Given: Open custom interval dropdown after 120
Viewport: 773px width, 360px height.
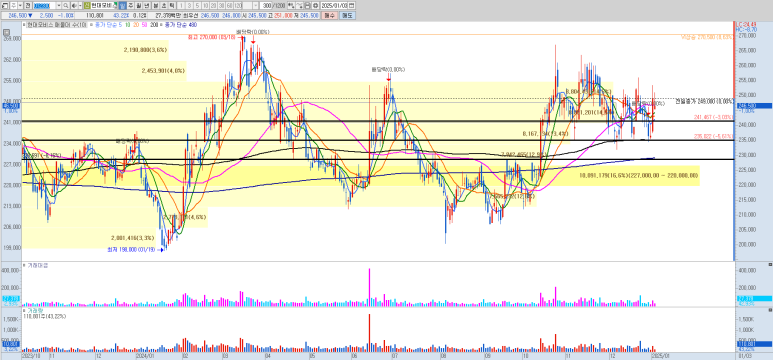Looking at the screenshot, I should [x=255, y=5].
